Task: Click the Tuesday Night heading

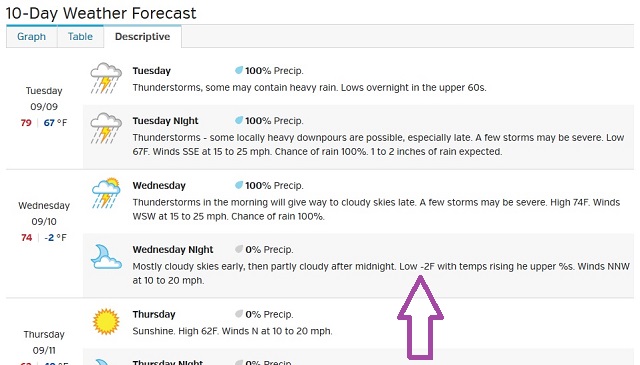Action: pos(165,121)
